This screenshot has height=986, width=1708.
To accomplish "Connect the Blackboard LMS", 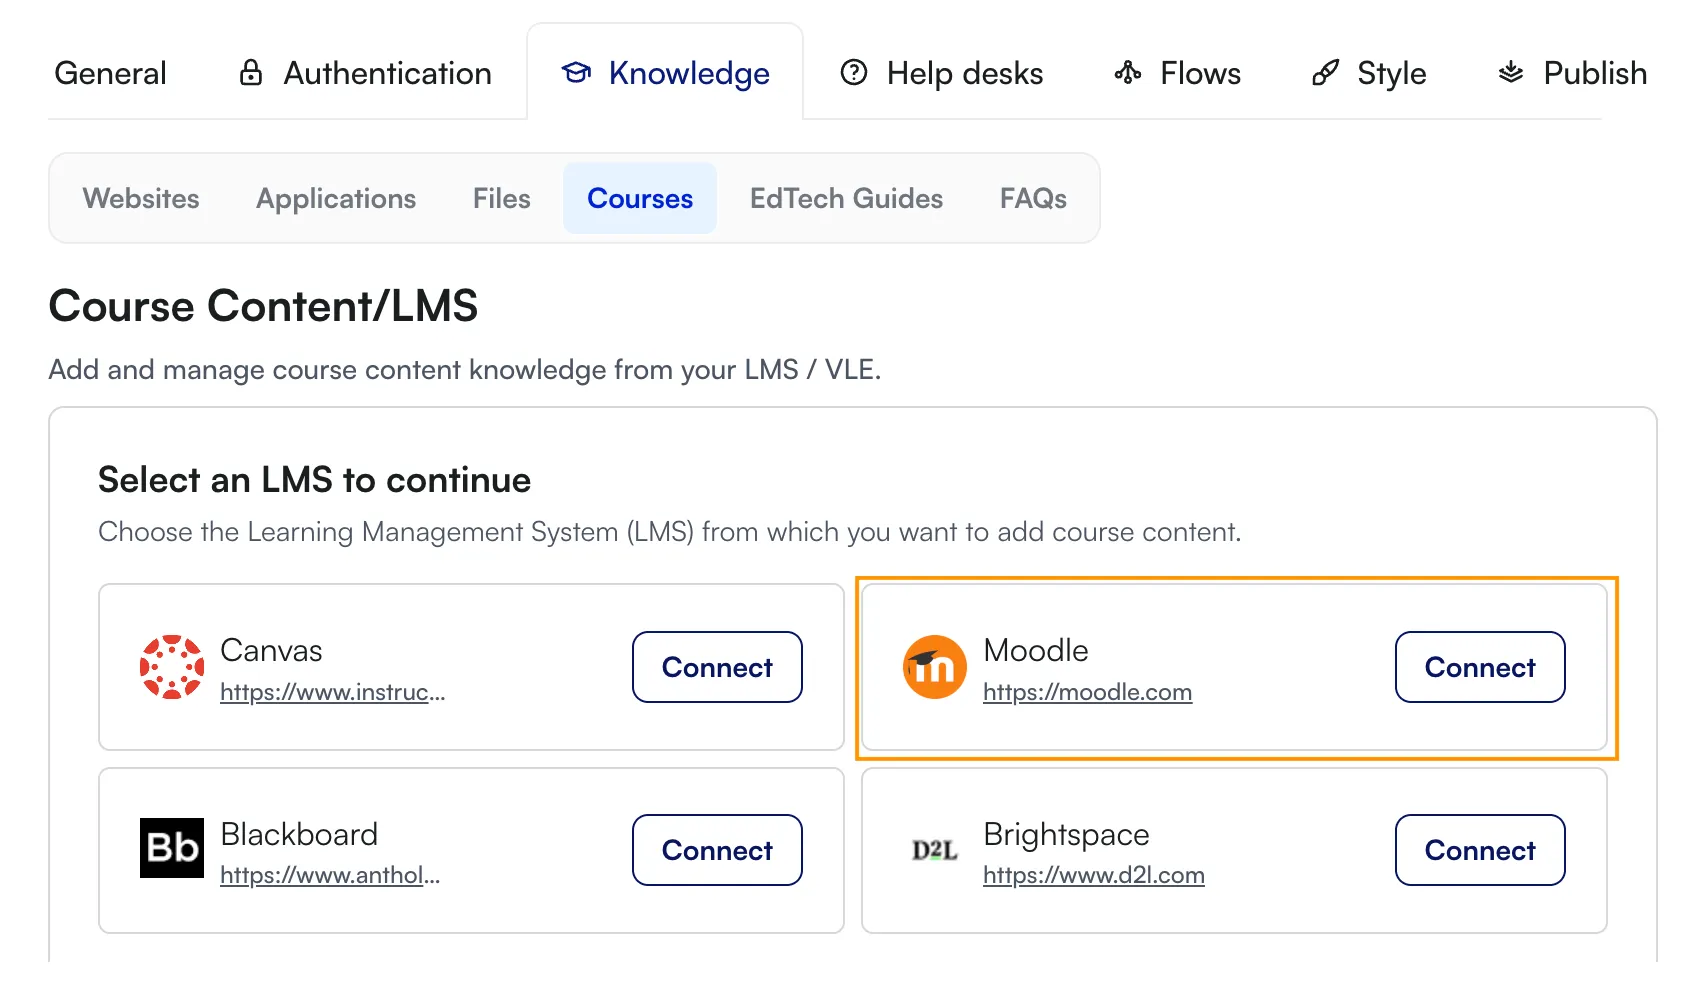I will click(x=717, y=850).
